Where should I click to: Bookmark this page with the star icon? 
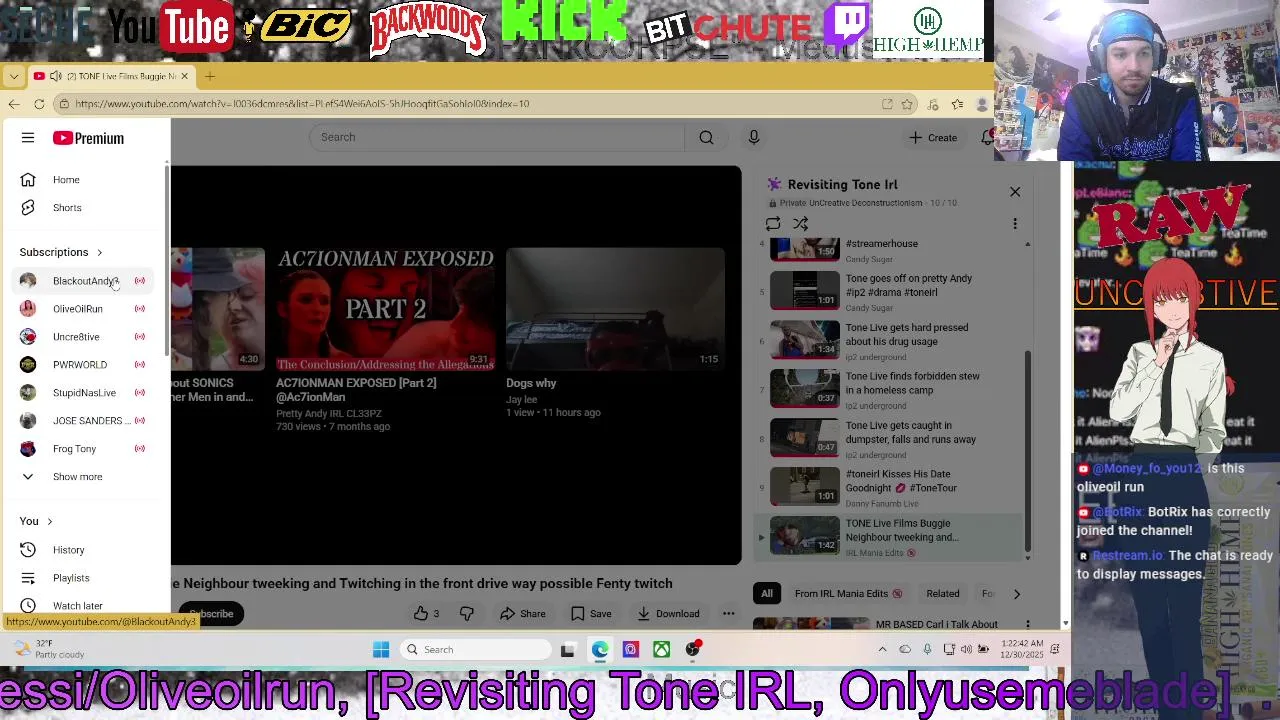tap(907, 104)
